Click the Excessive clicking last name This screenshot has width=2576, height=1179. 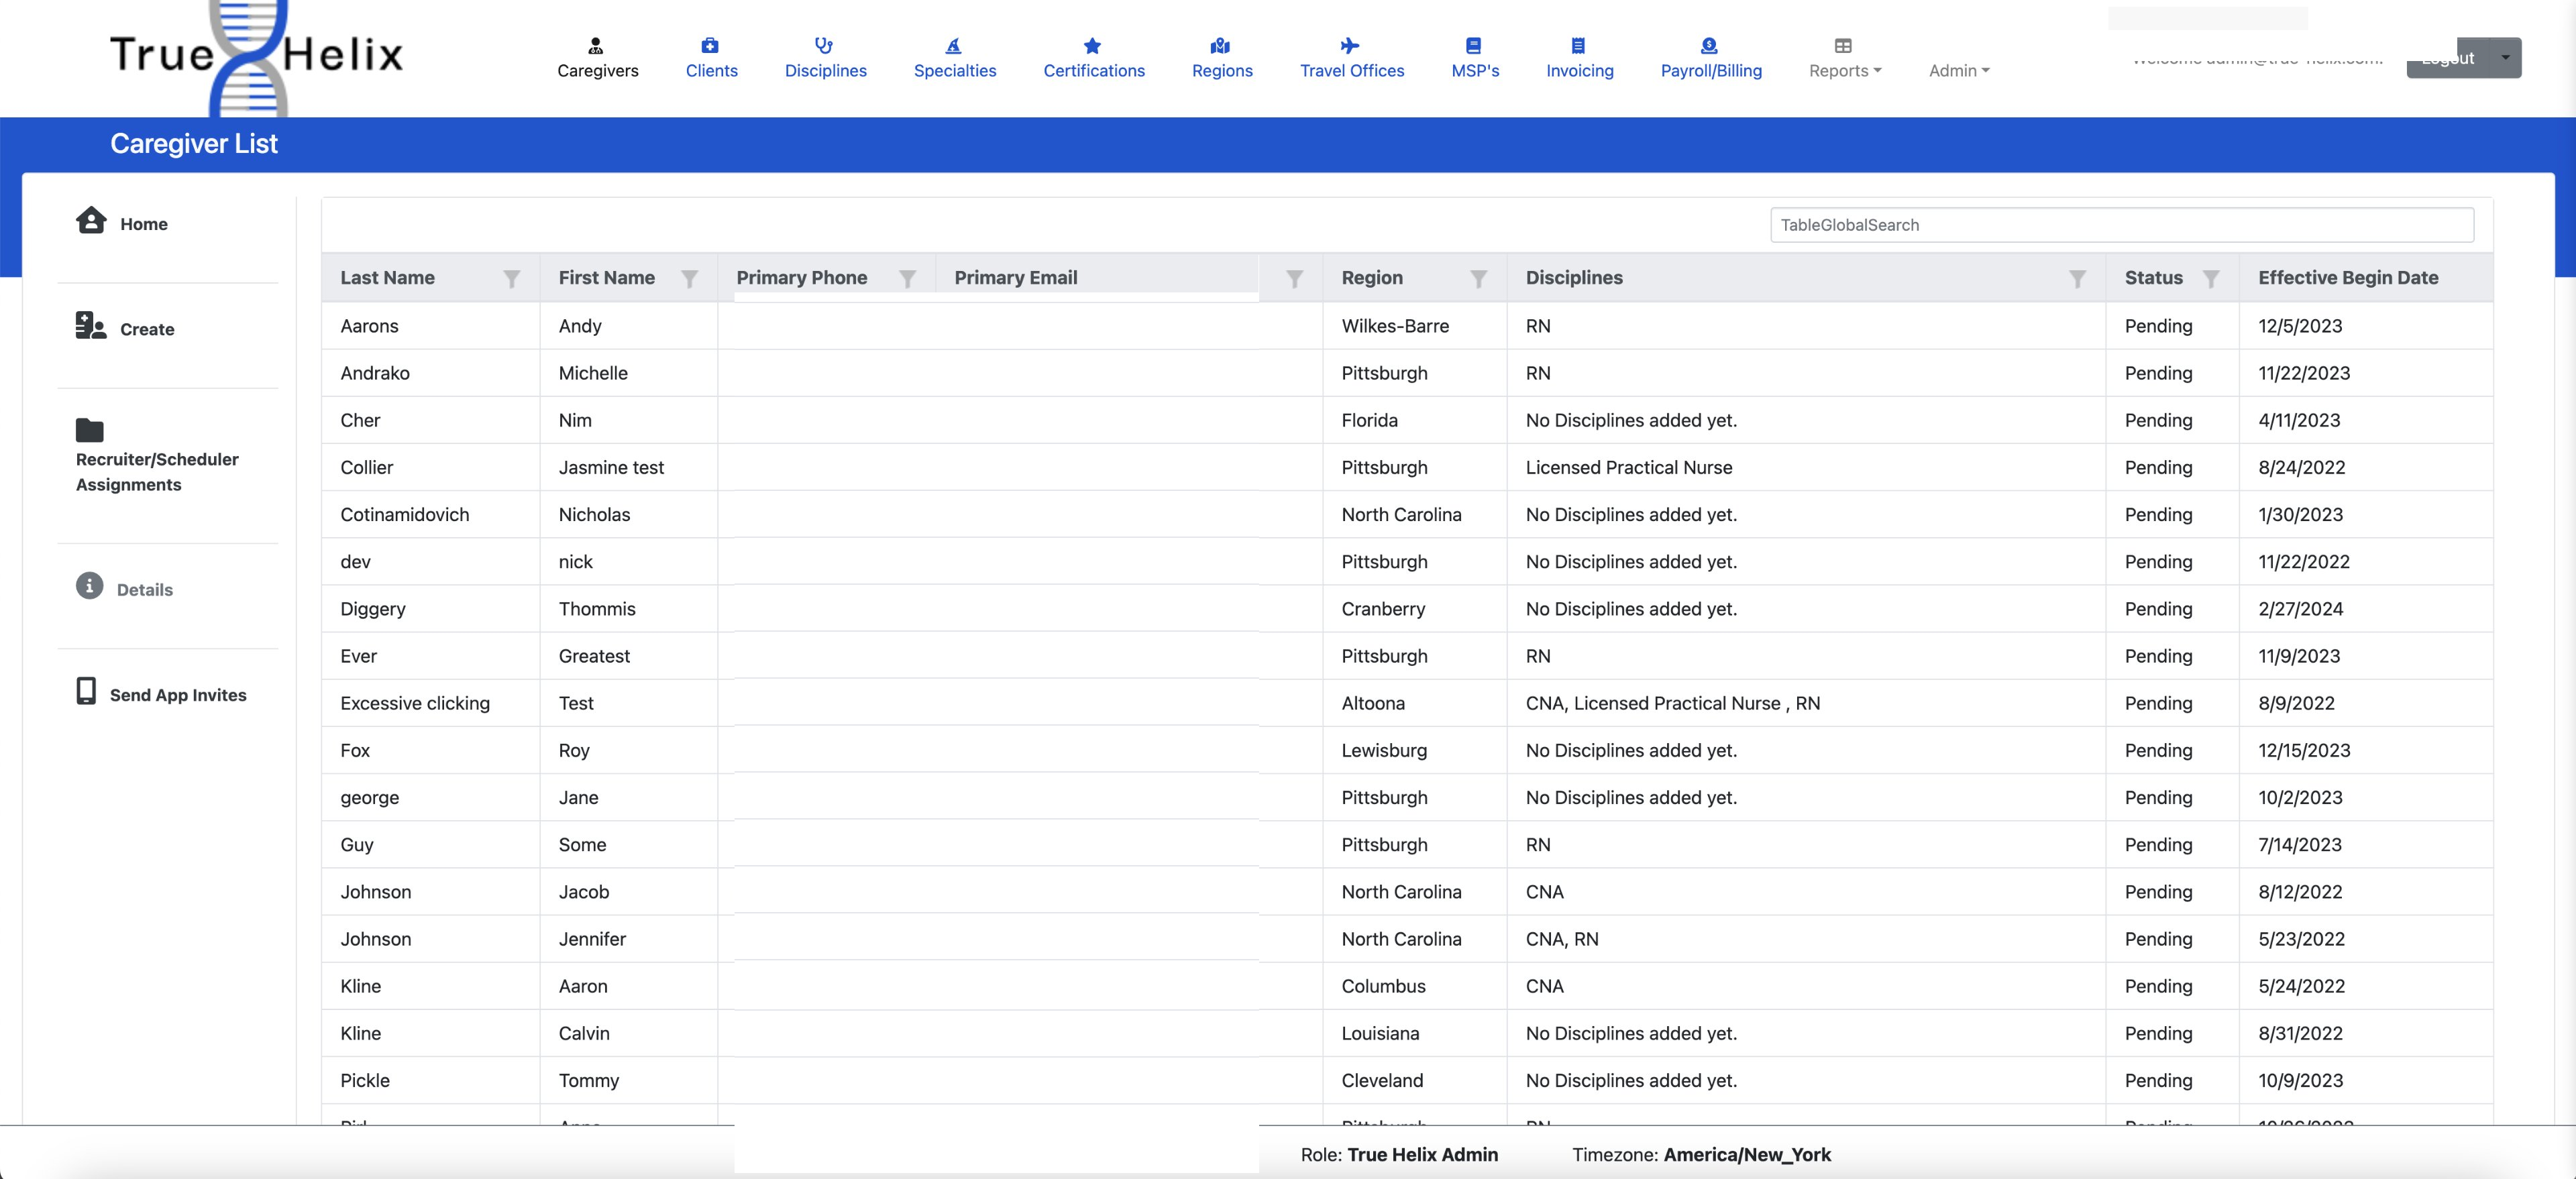[x=415, y=703]
